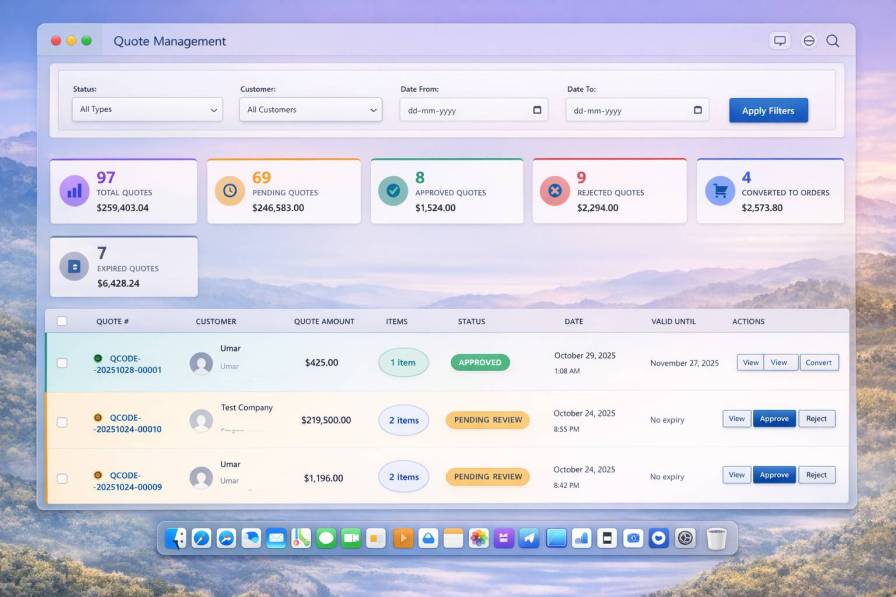896x597 pixels.
Task: Check the box for quote QCODE-20251028-00001
Action: tap(62, 363)
